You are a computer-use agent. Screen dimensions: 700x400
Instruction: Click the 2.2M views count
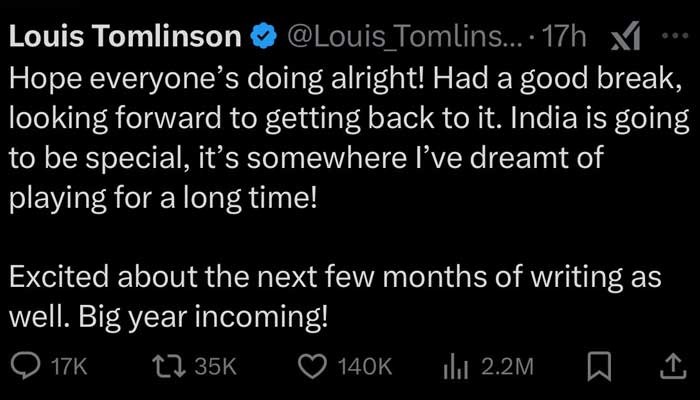click(x=508, y=367)
